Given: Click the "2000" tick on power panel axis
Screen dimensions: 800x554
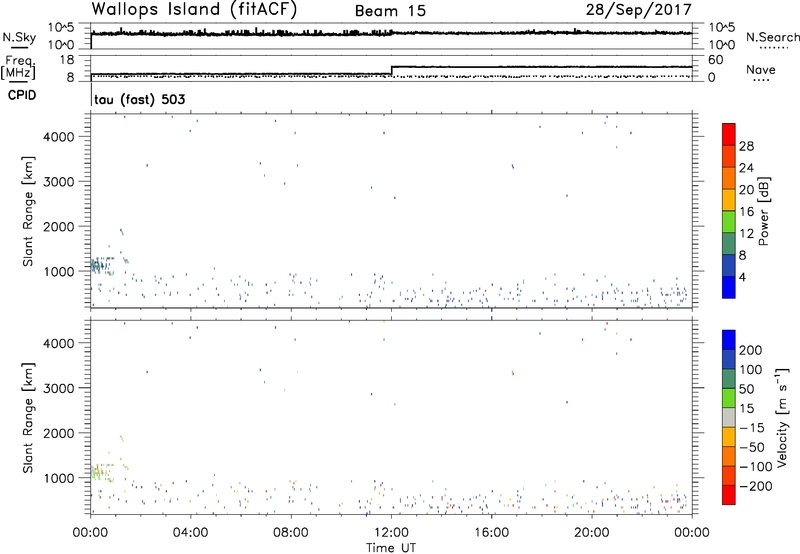Looking at the screenshot, I should (x=59, y=226).
